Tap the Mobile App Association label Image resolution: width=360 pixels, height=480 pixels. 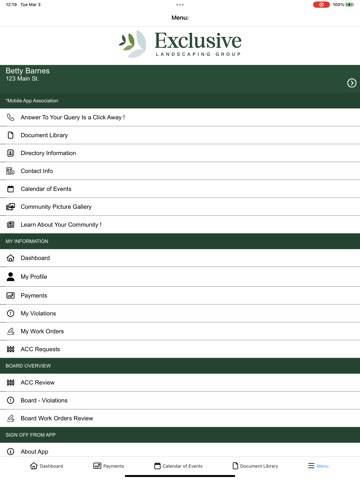(32, 101)
